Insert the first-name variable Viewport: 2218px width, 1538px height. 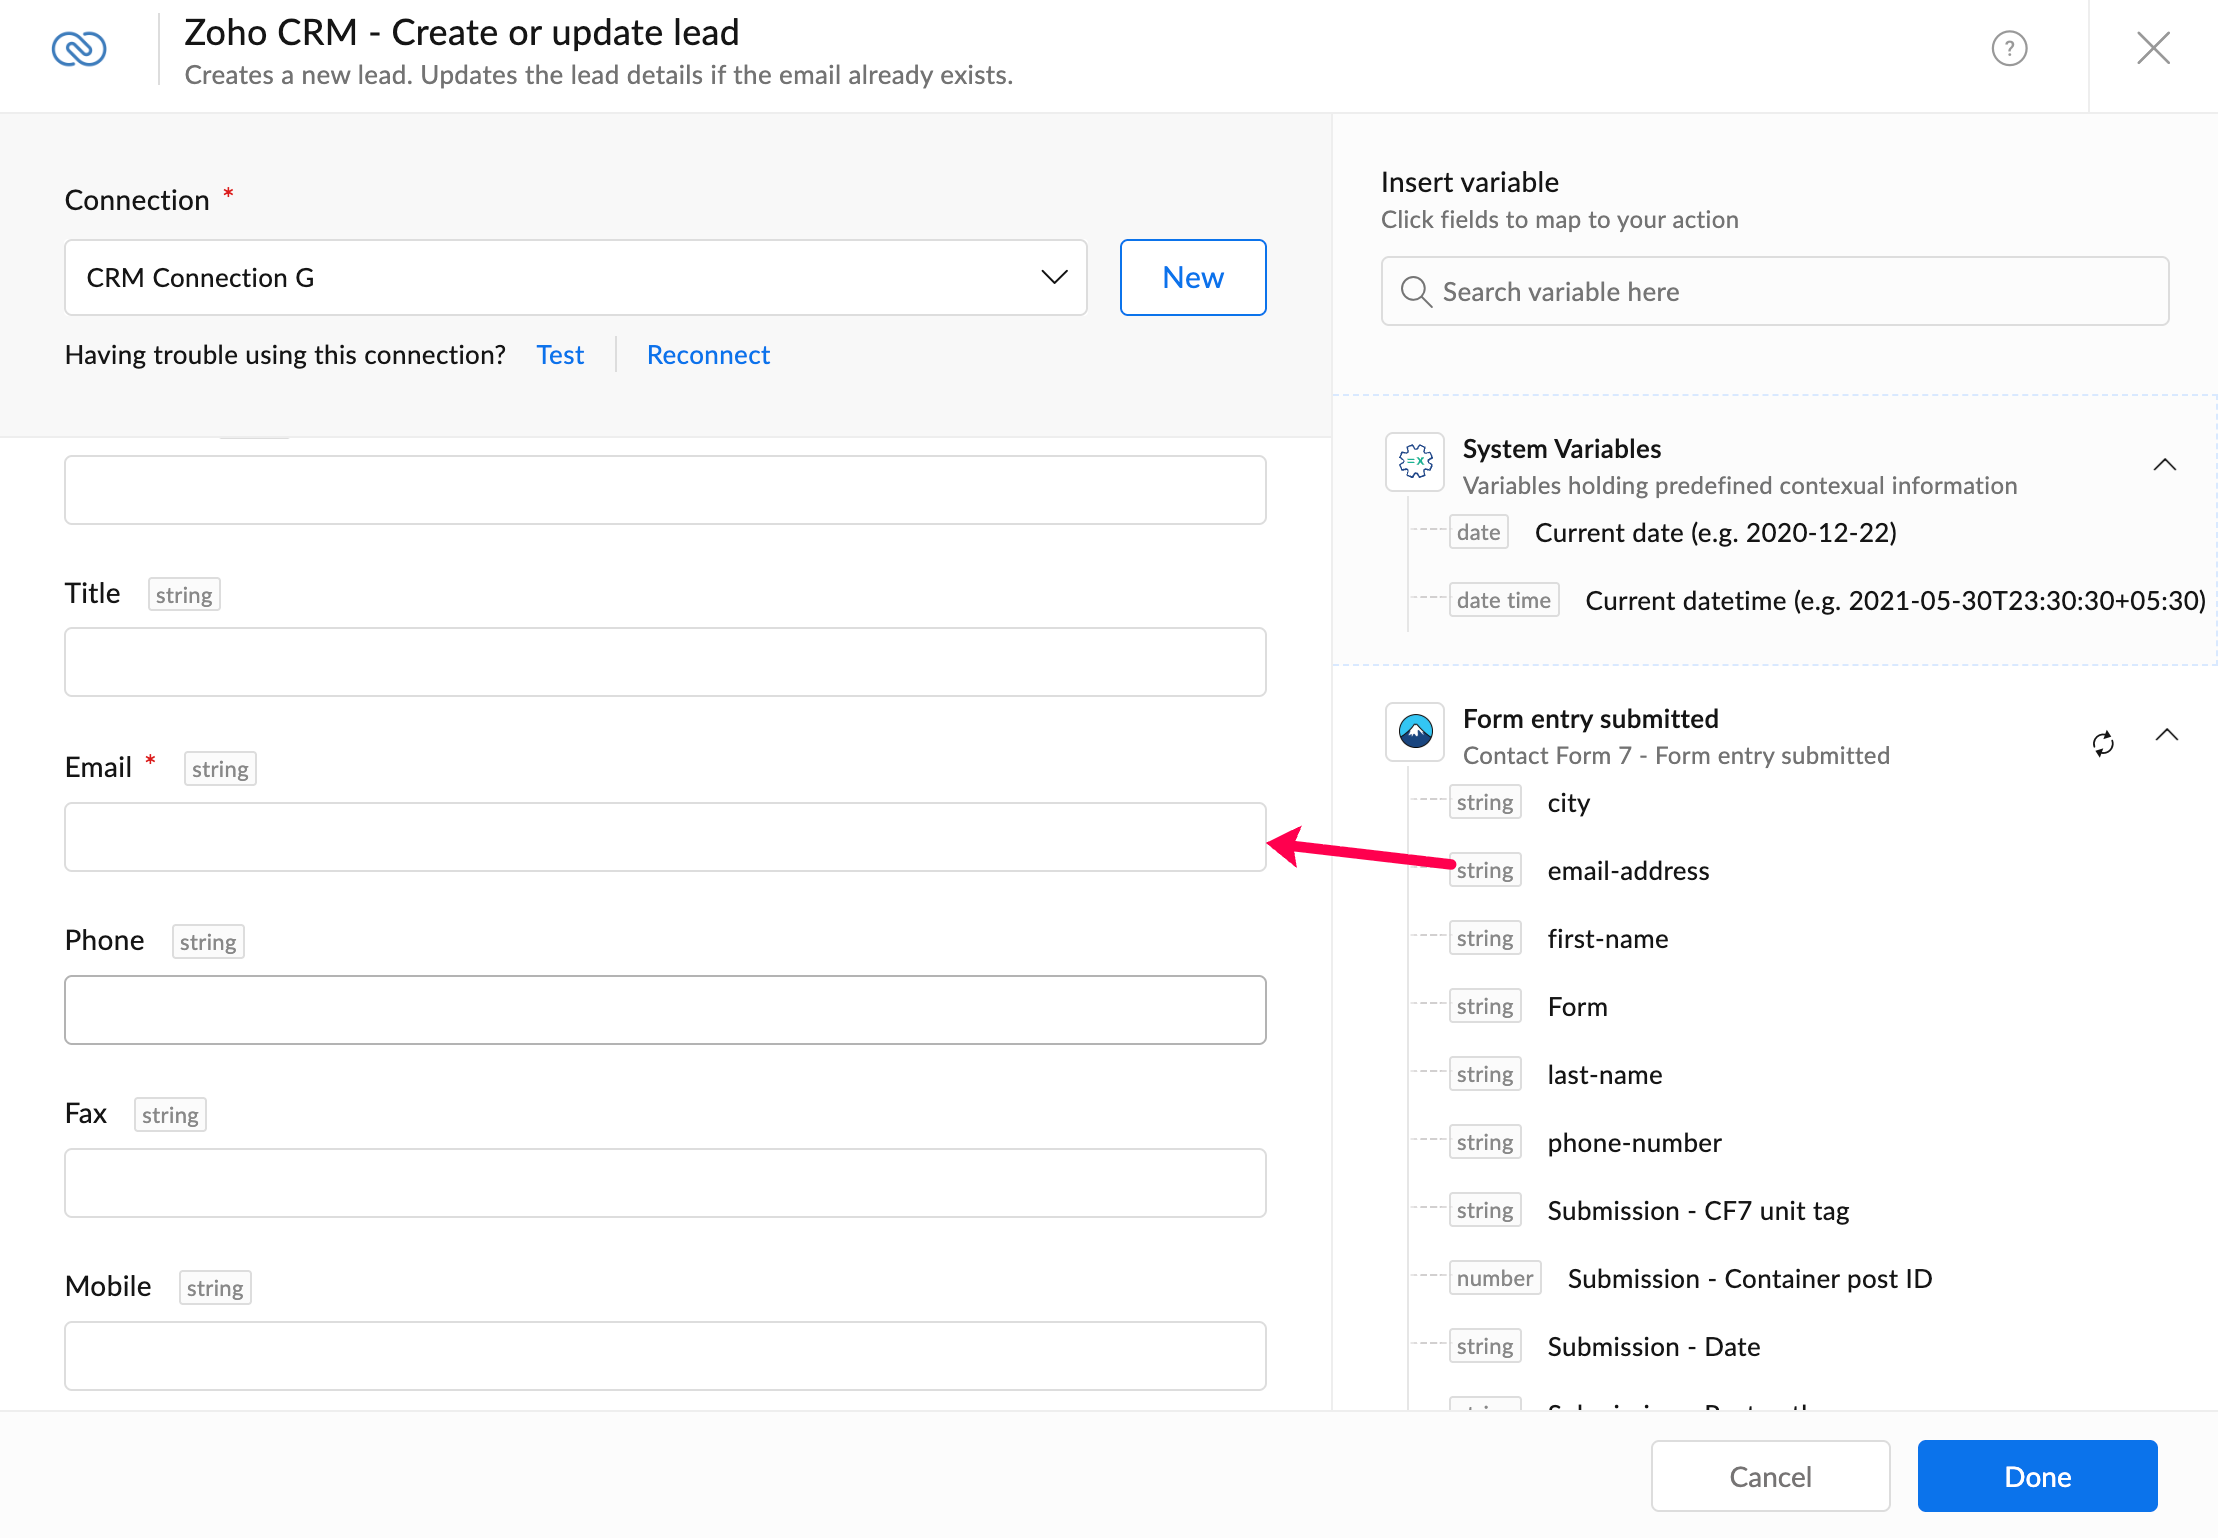1608,939
